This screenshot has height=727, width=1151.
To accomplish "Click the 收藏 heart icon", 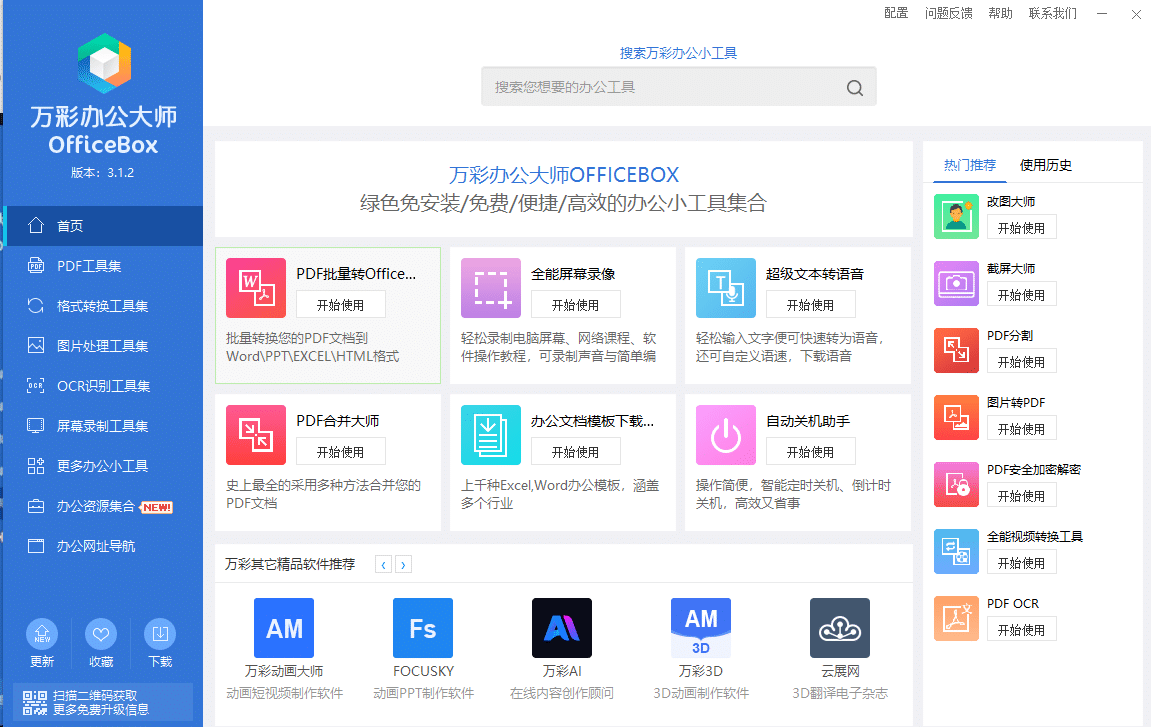I will coord(101,634).
